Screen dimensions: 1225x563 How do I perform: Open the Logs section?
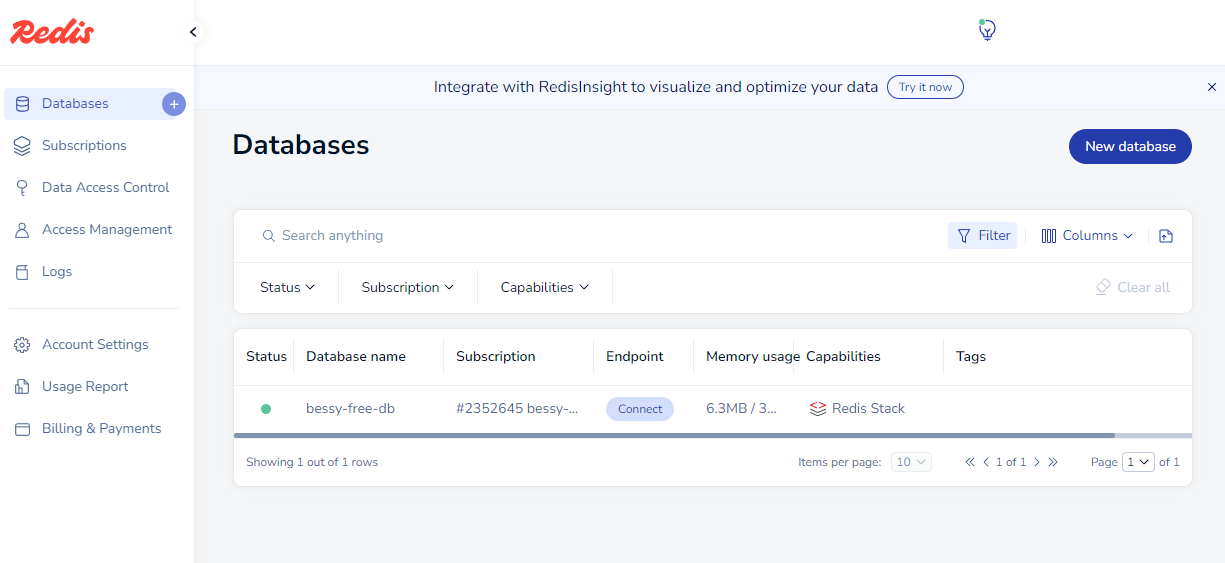click(x=57, y=271)
